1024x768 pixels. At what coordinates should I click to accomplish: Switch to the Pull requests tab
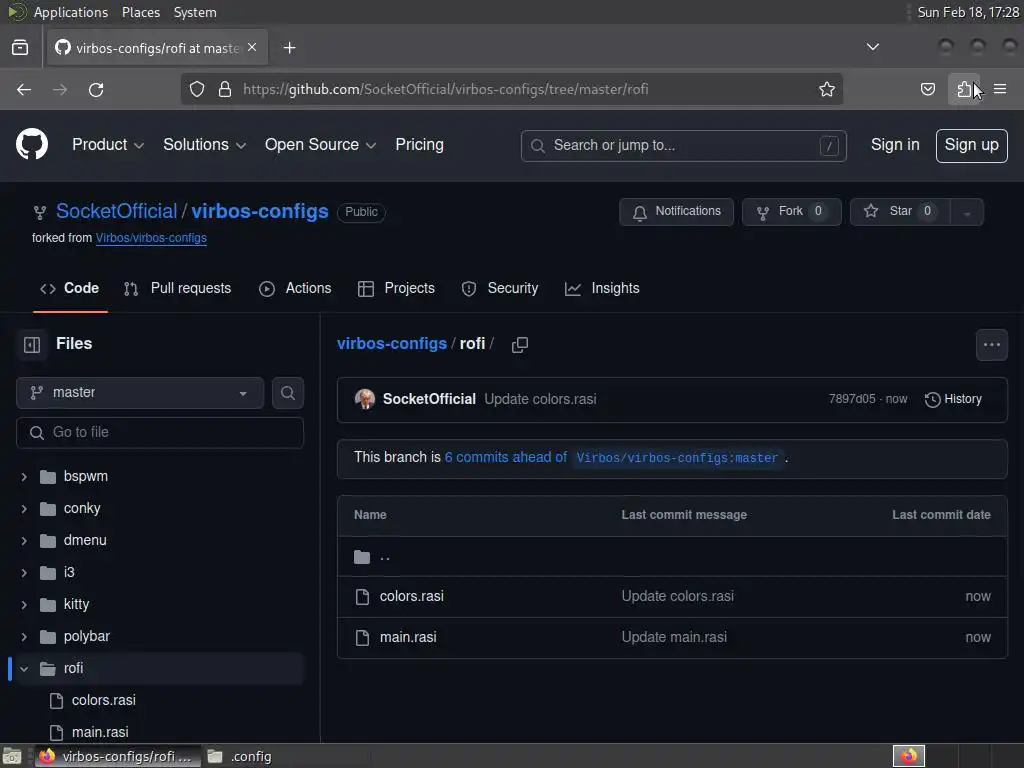click(x=177, y=289)
